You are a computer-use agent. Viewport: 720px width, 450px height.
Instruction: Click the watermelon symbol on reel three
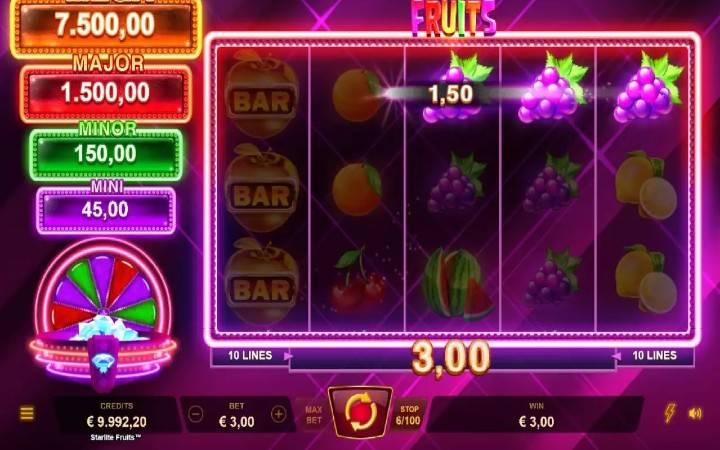[x=457, y=284]
